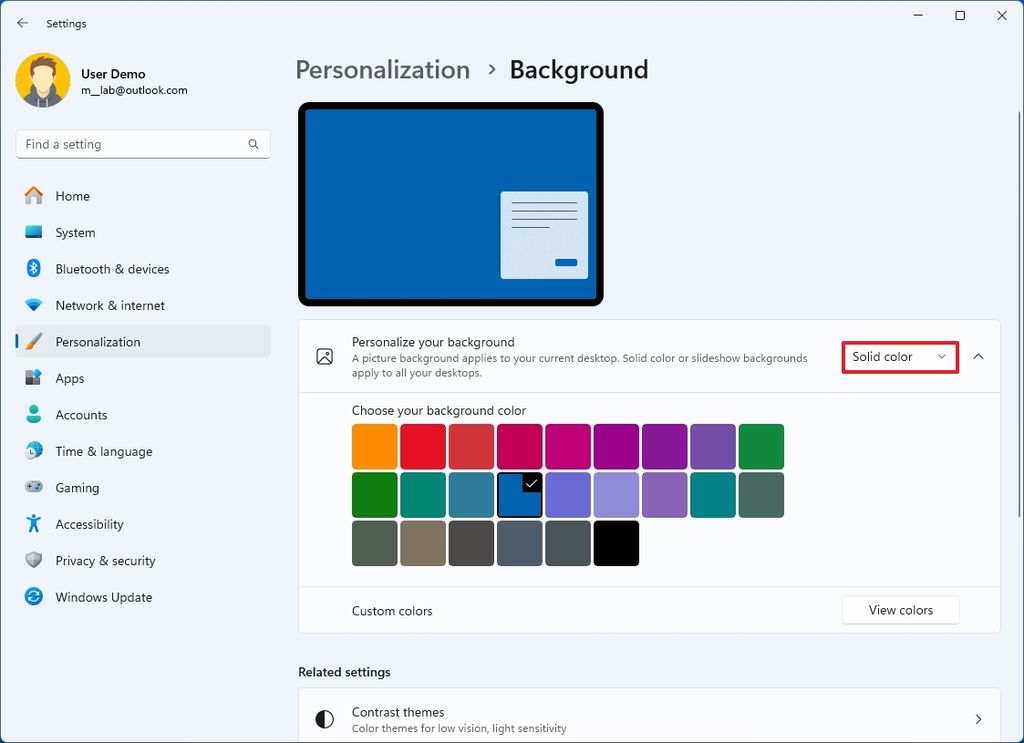The image size is (1024, 743).
Task: Collapse the Personalize your background section
Action: click(x=978, y=357)
